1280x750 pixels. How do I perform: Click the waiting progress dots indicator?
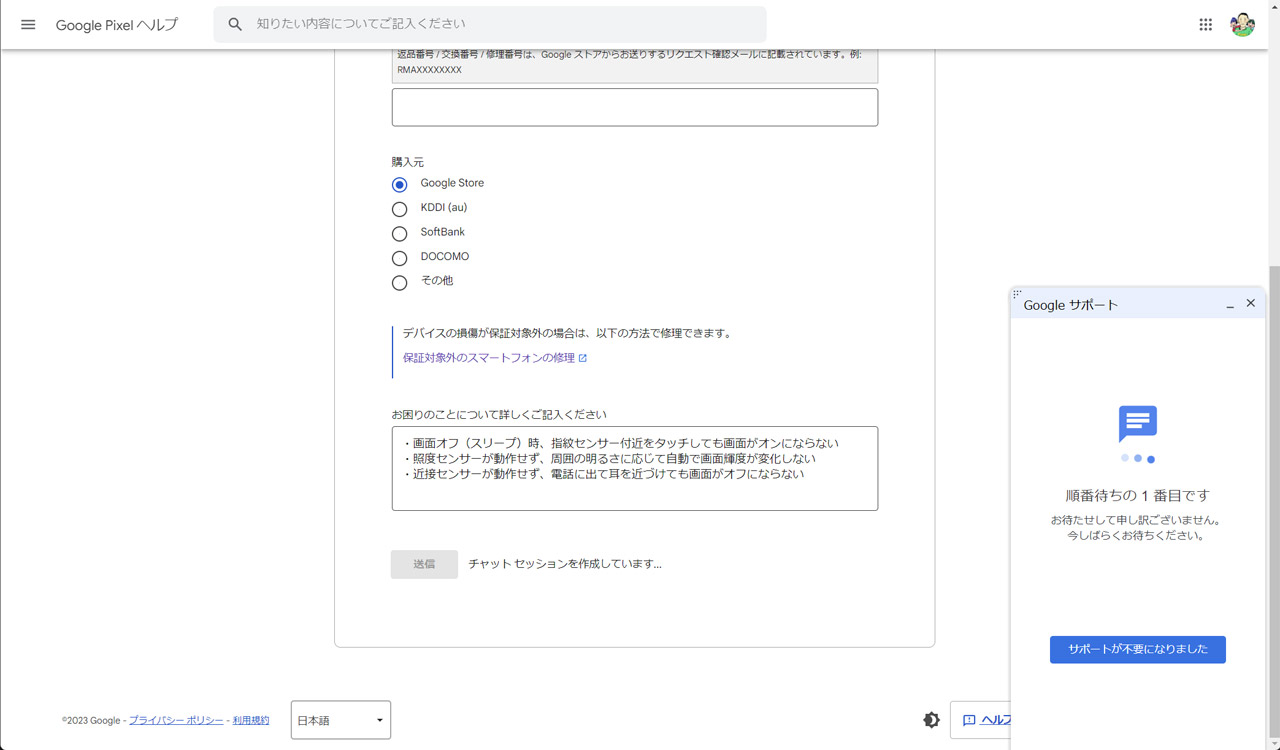(x=1137, y=458)
